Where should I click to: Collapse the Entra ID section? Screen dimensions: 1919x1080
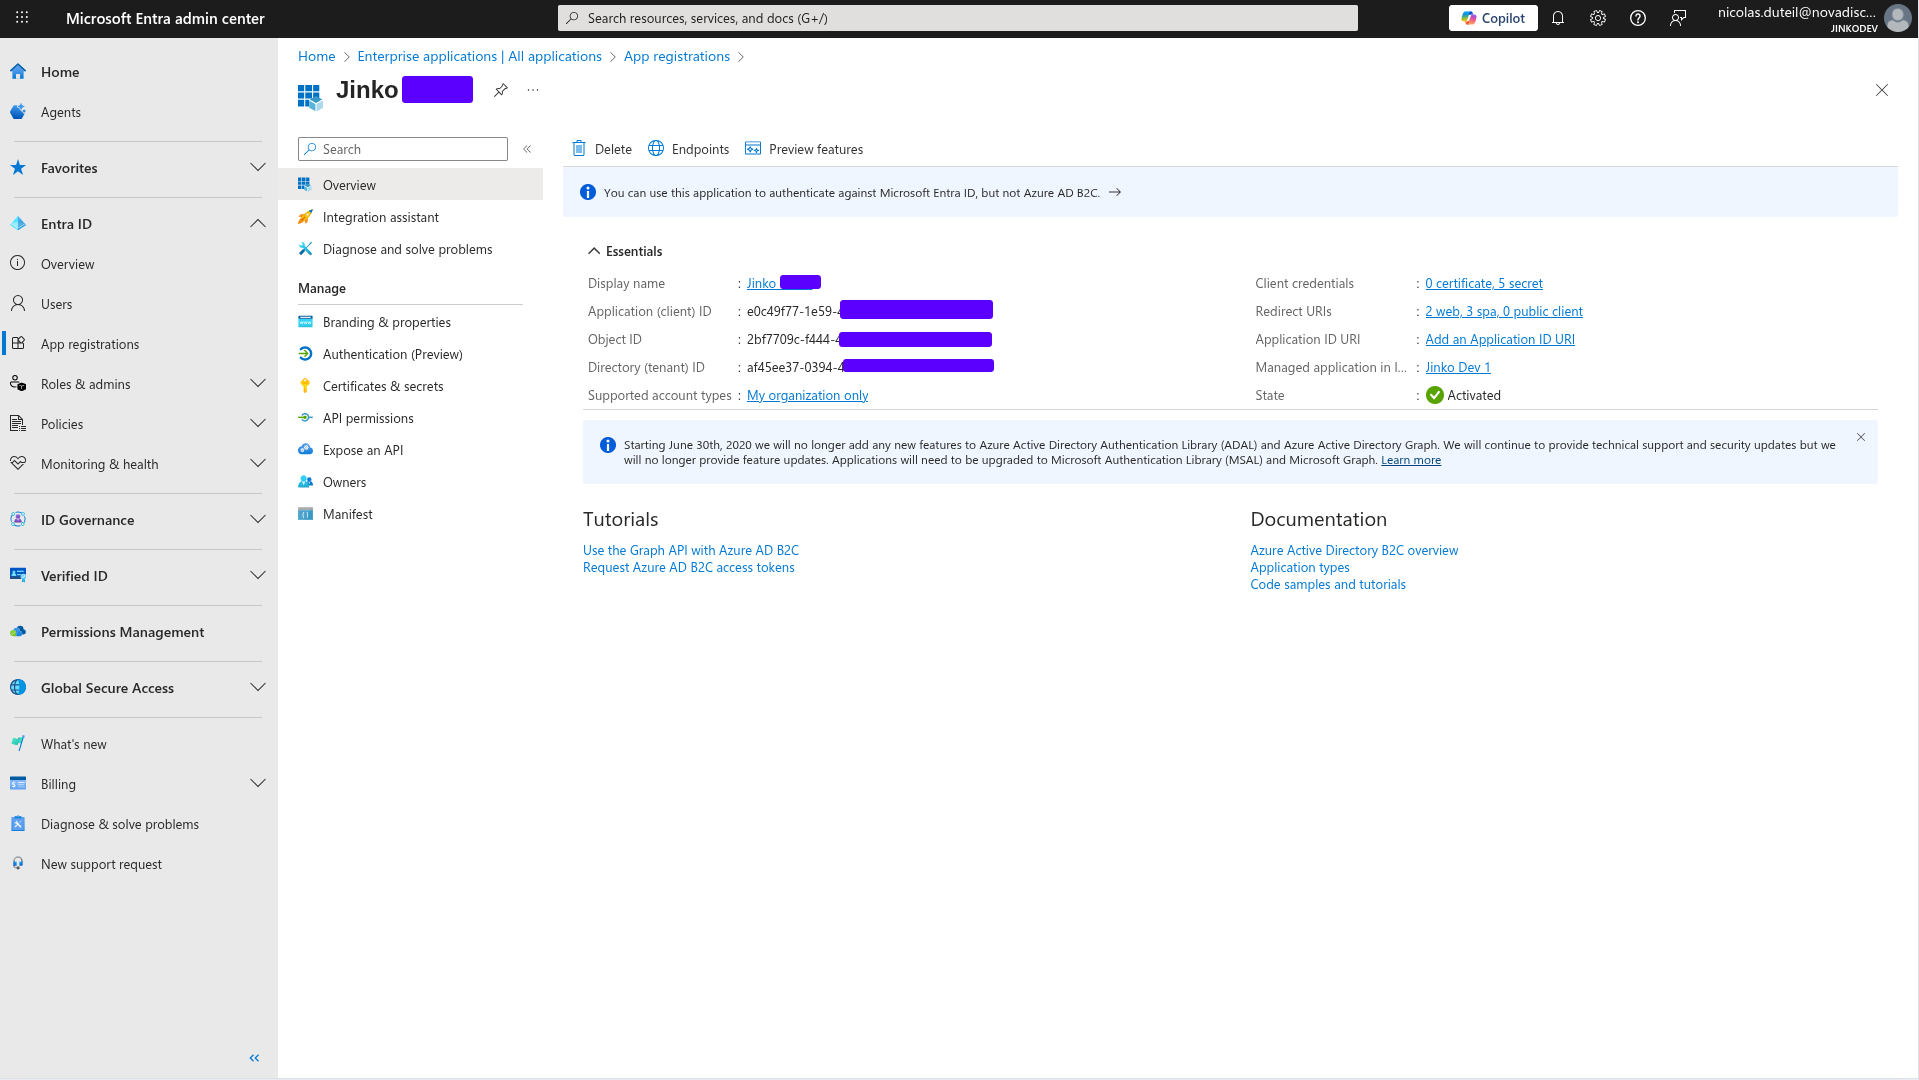pos(258,223)
